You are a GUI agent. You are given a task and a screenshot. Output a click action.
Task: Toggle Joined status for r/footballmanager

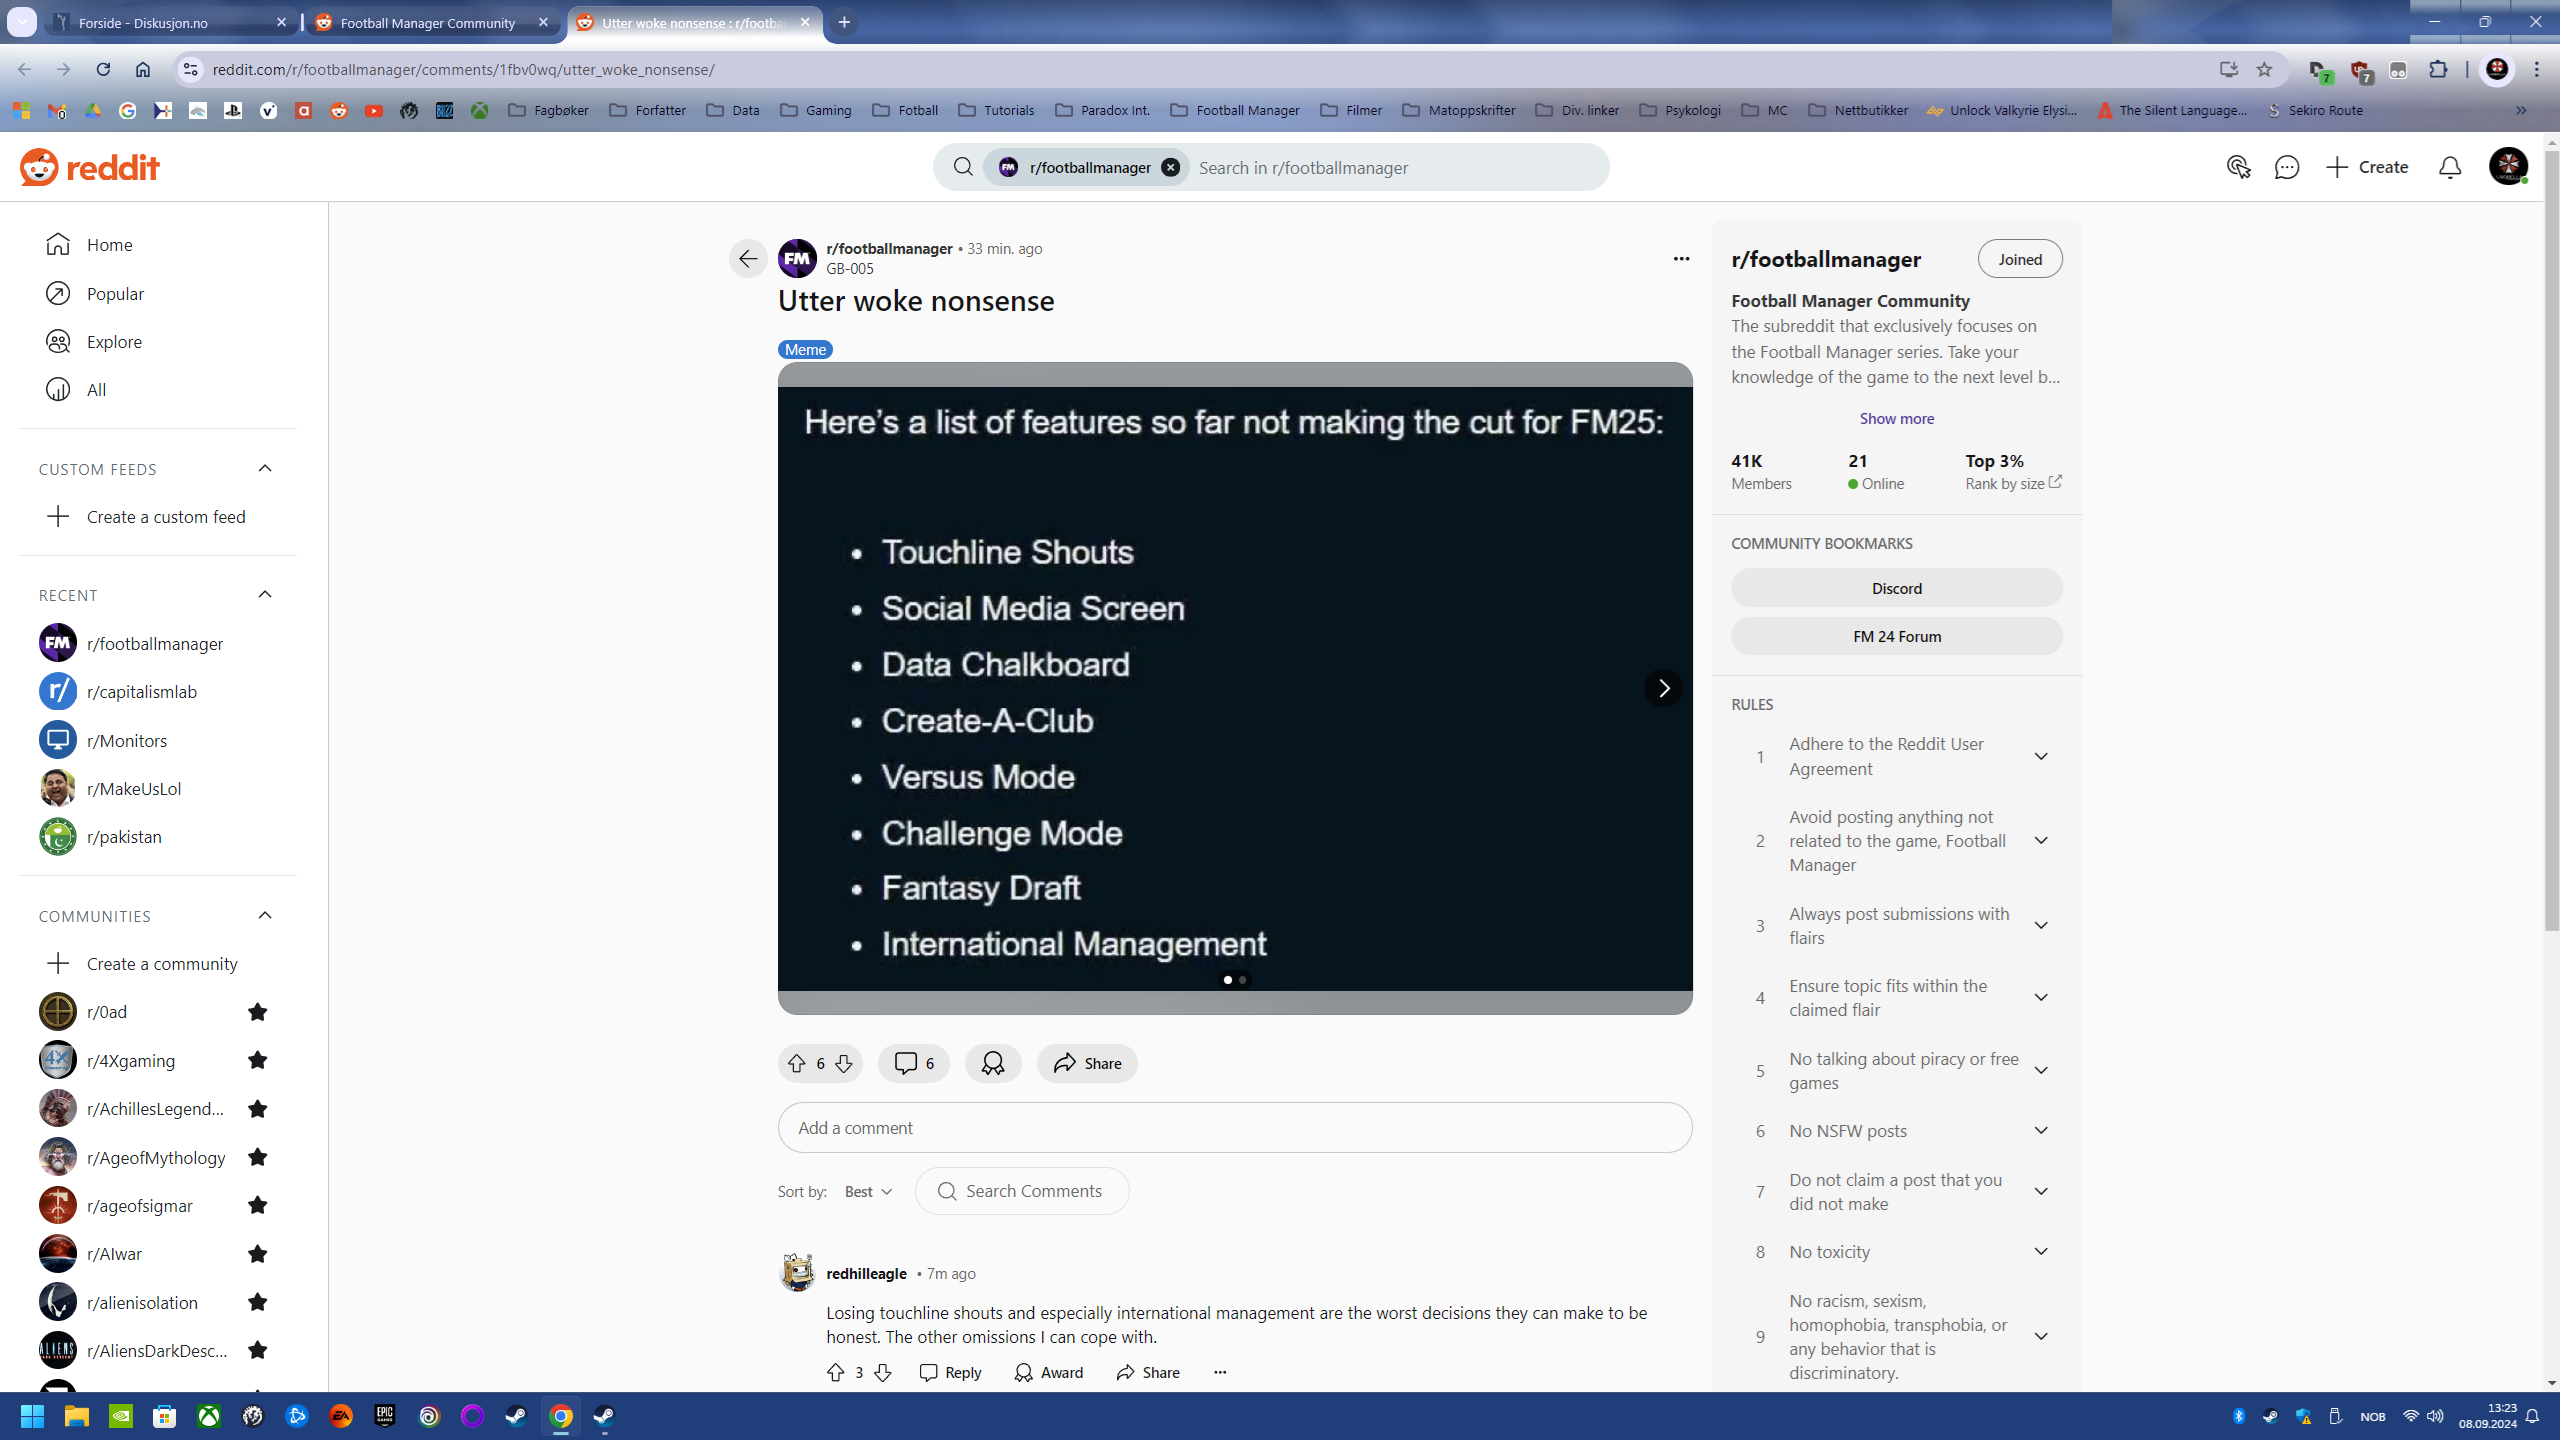click(x=2020, y=259)
